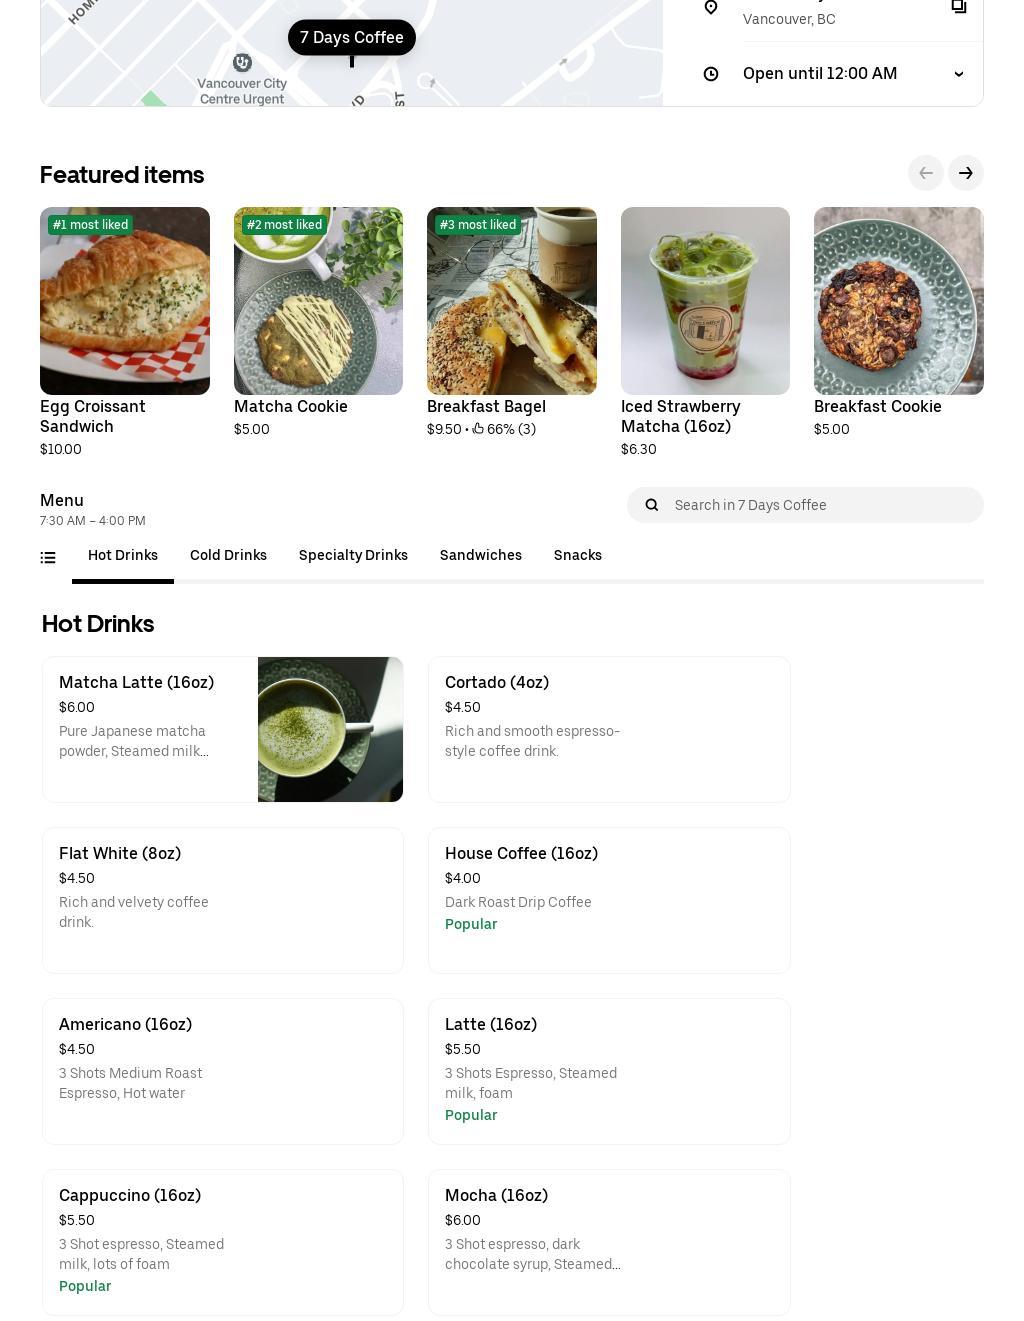Open the House Coffee (16oz) item
The height and width of the screenshot is (1321, 1024).
click(x=609, y=900)
